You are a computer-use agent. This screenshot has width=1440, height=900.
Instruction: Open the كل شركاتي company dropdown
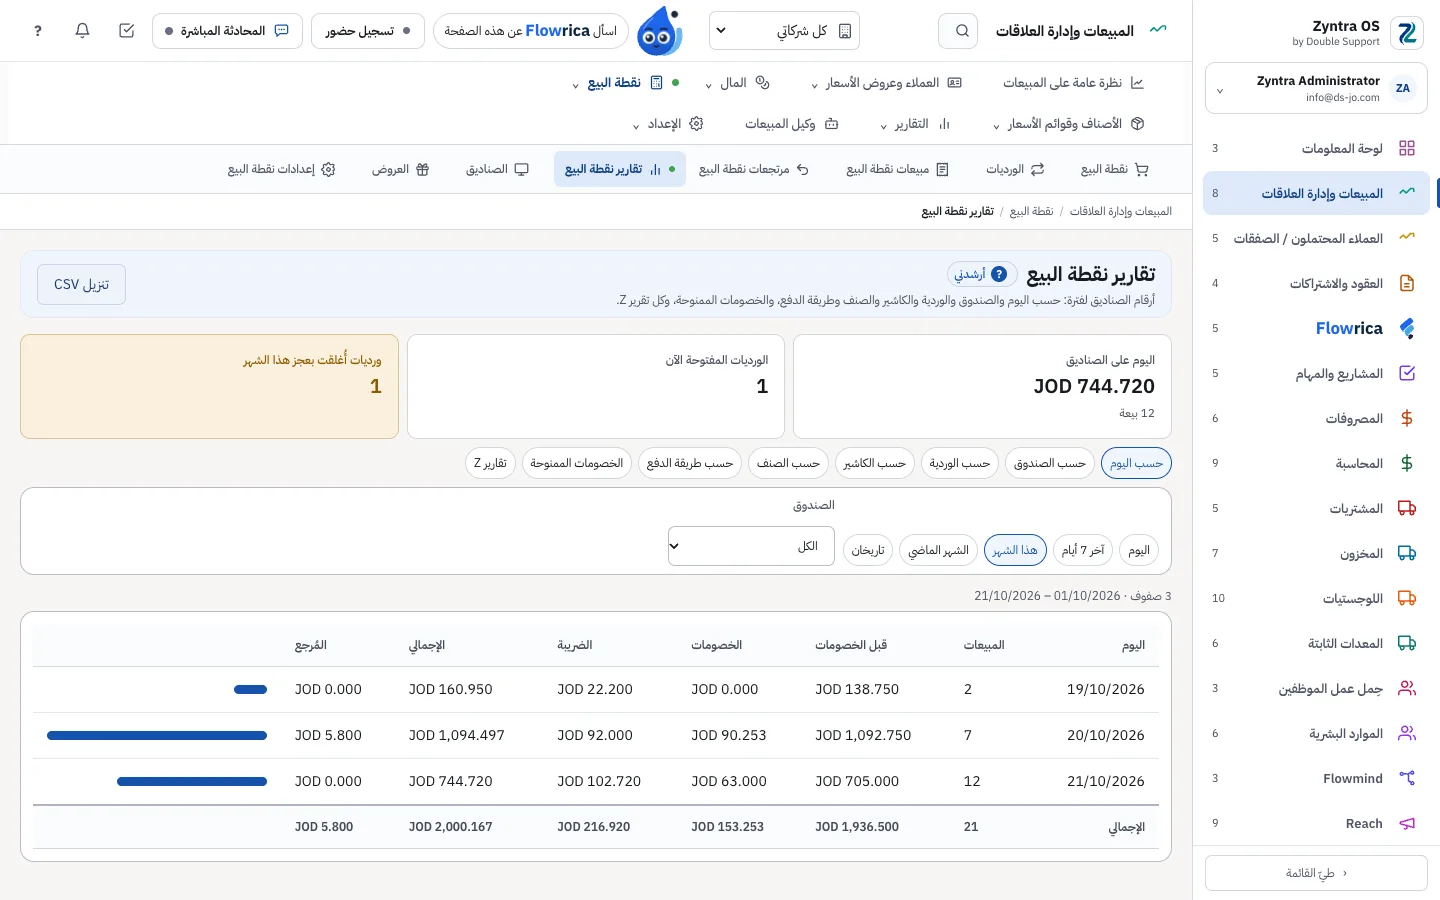pyautogui.click(x=784, y=31)
